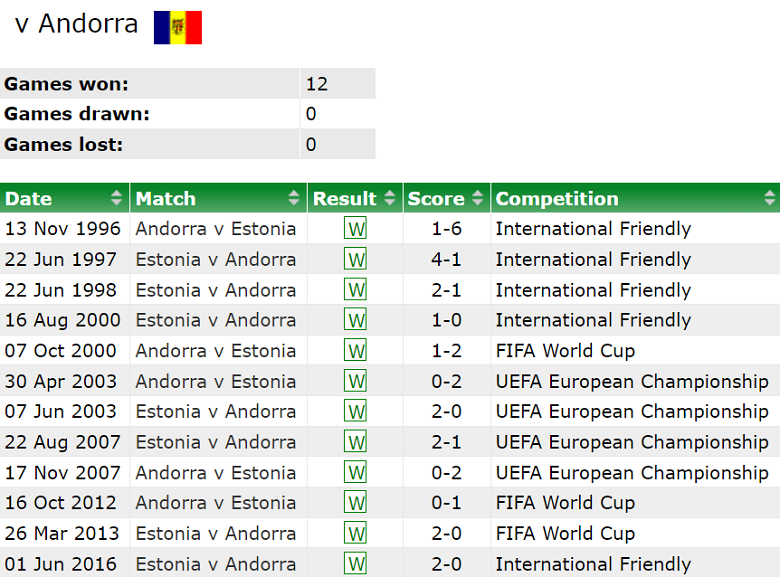Sort table by Score column arrows
The image size is (780, 577).
(x=477, y=198)
